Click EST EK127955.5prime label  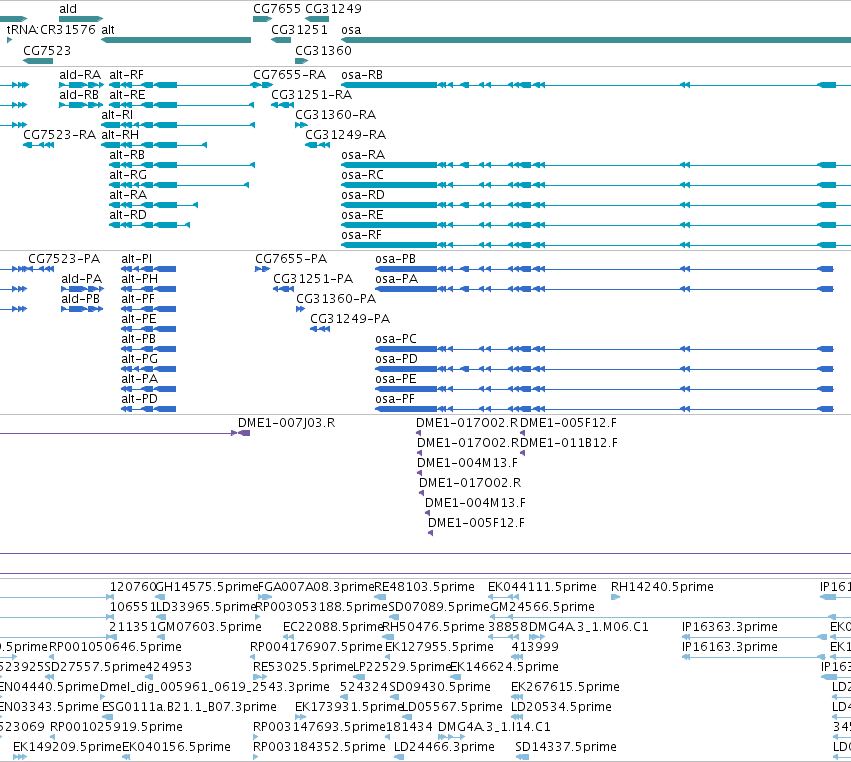(439, 646)
